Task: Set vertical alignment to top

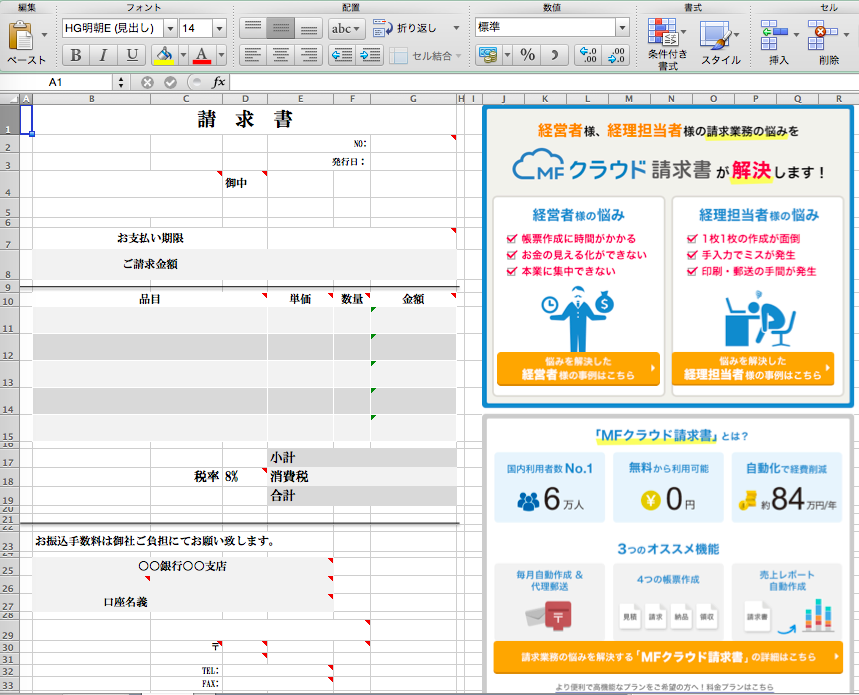Action: click(x=253, y=28)
